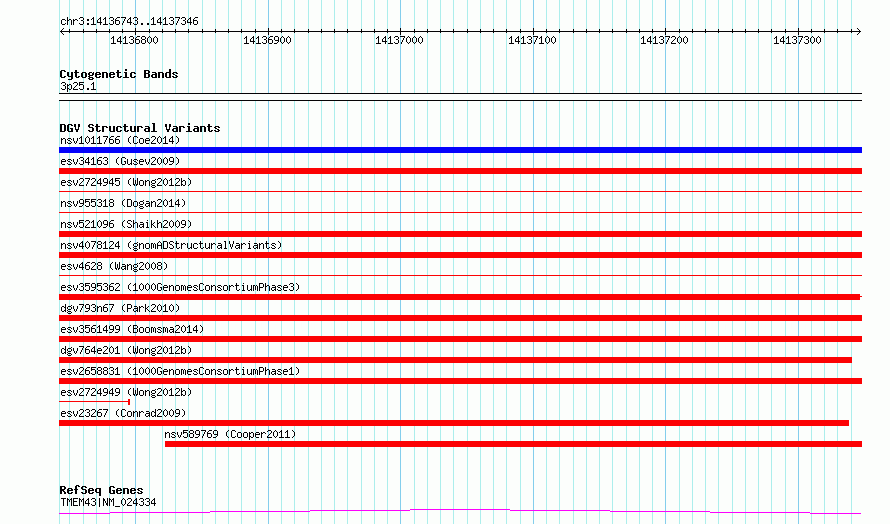Select the nsv1011766 (Coe2014) label
The width and height of the screenshot is (890, 524).
tap(120, 140)
